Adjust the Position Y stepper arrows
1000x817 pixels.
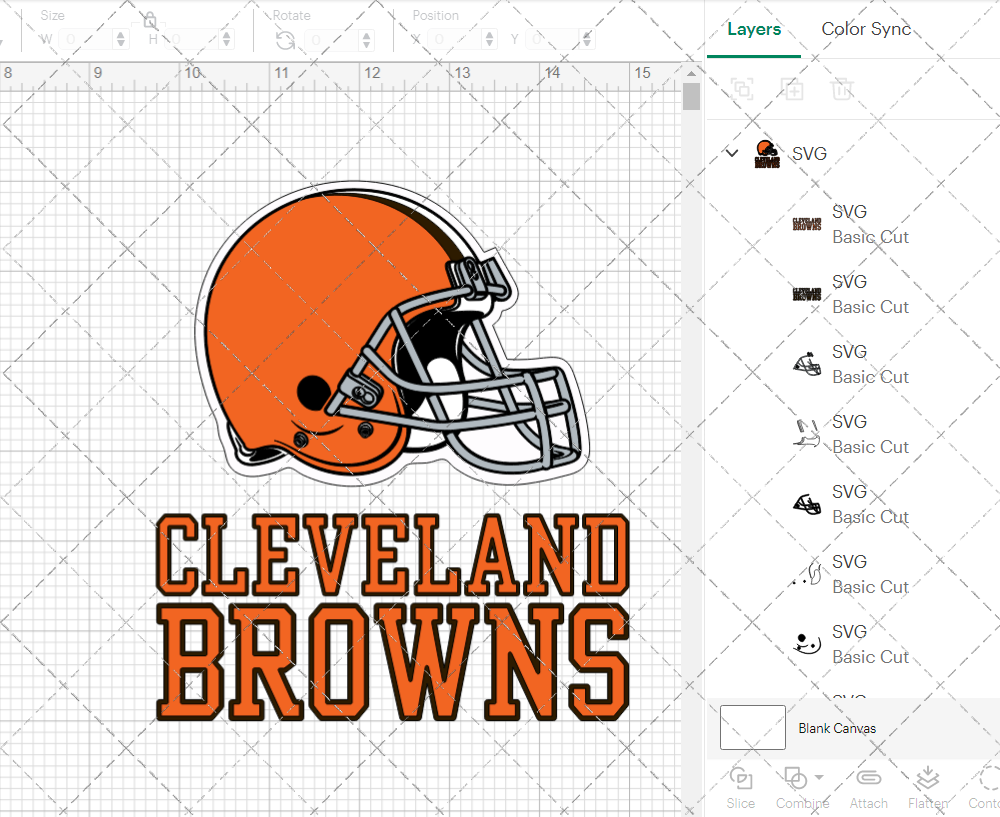pyautogui.click(x=587, y=40)
